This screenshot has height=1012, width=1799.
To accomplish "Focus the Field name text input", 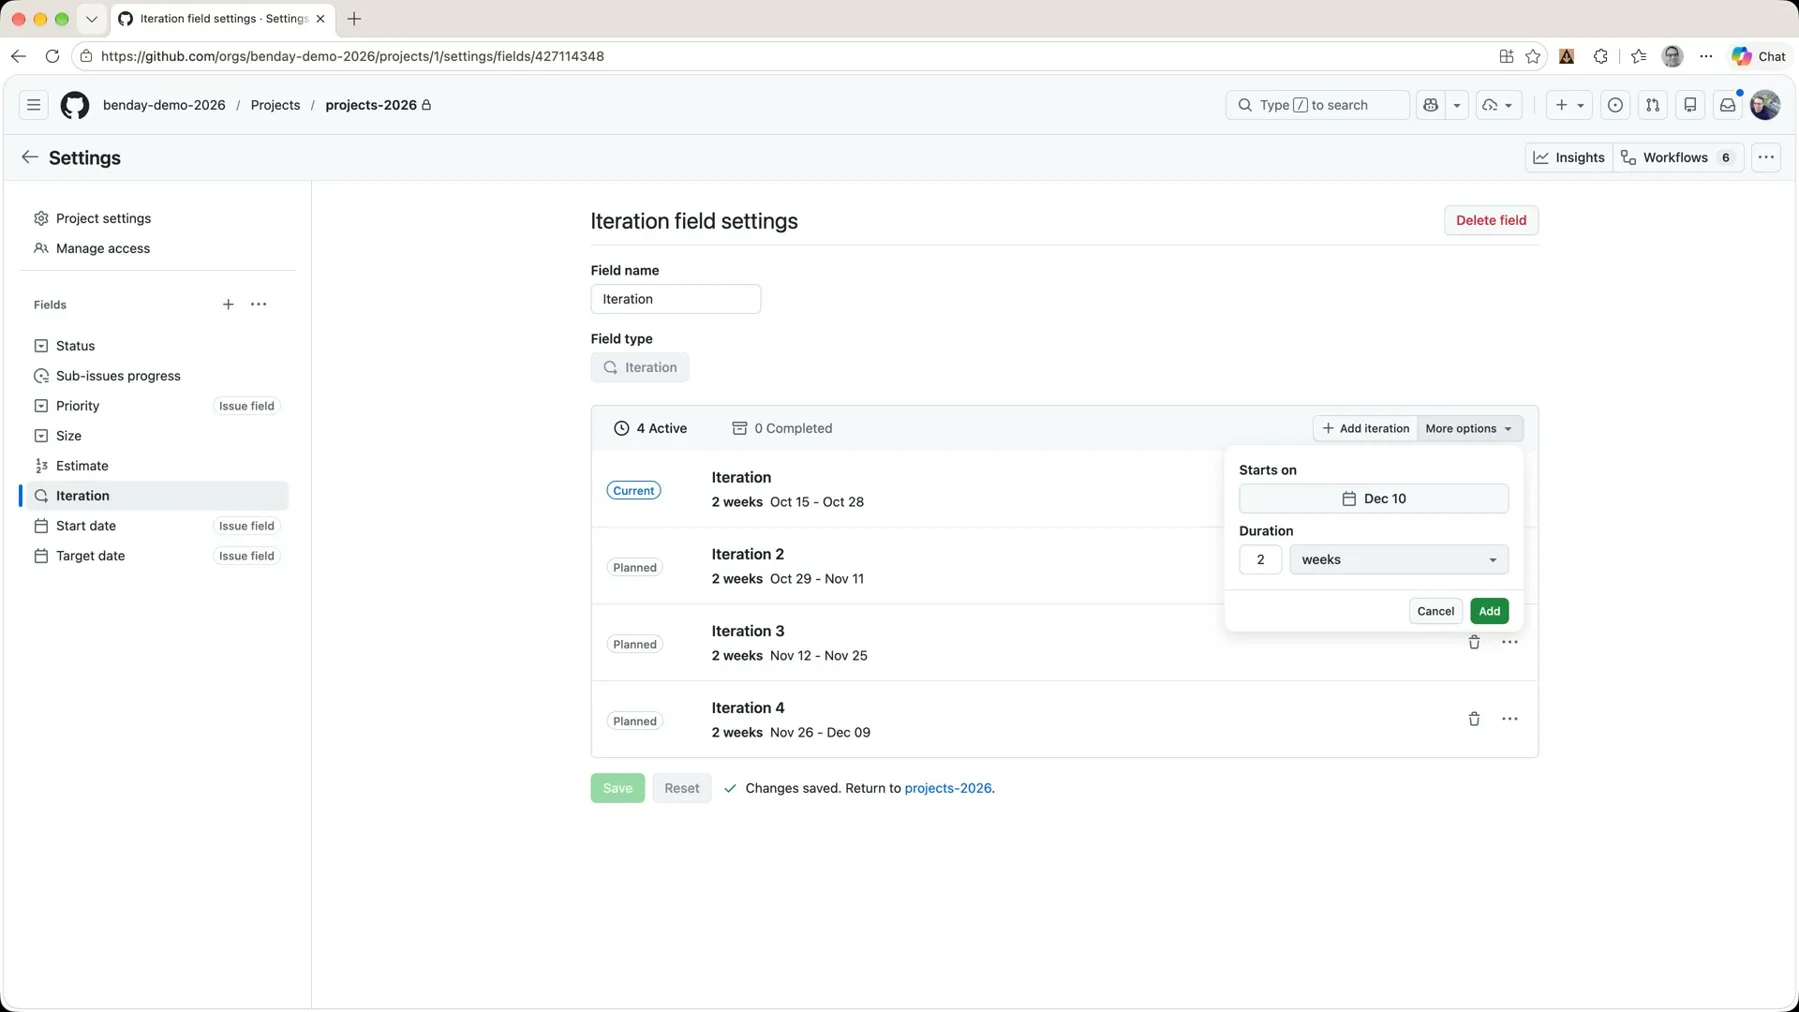I will click(x=676, y=299).
